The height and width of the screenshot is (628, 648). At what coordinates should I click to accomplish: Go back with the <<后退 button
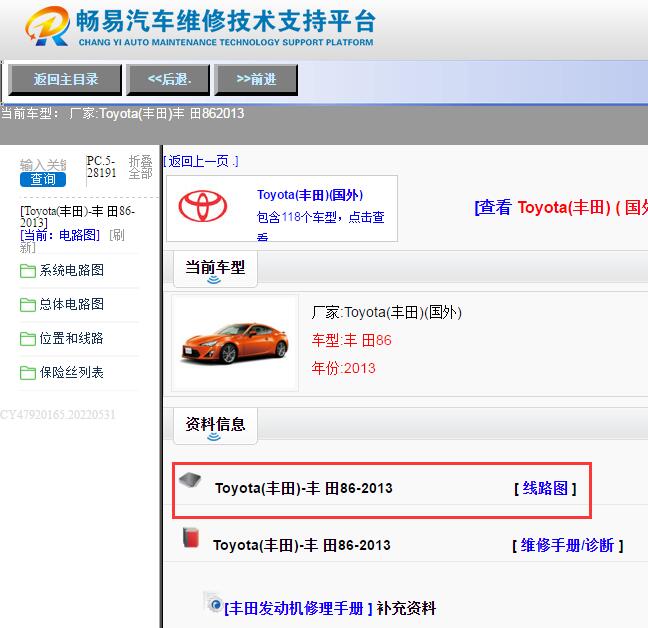[x=169, y=79]
